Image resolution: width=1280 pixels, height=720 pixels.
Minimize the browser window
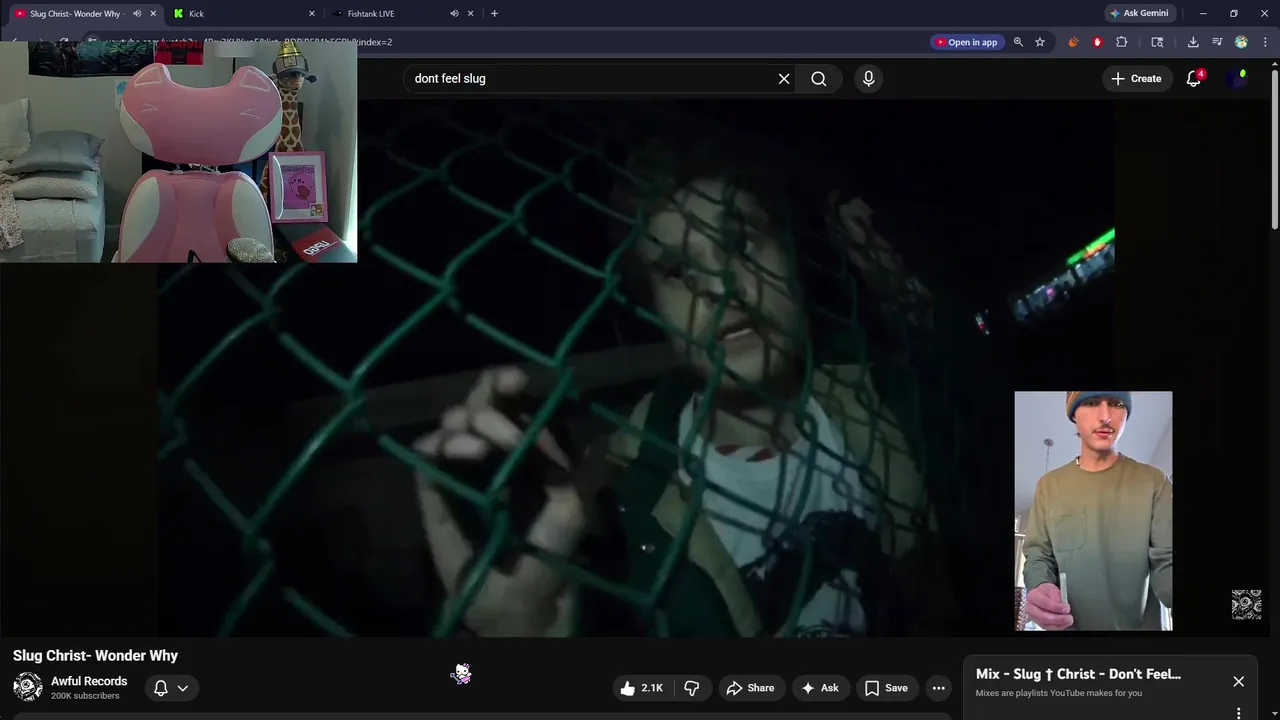click(1203, 13)
